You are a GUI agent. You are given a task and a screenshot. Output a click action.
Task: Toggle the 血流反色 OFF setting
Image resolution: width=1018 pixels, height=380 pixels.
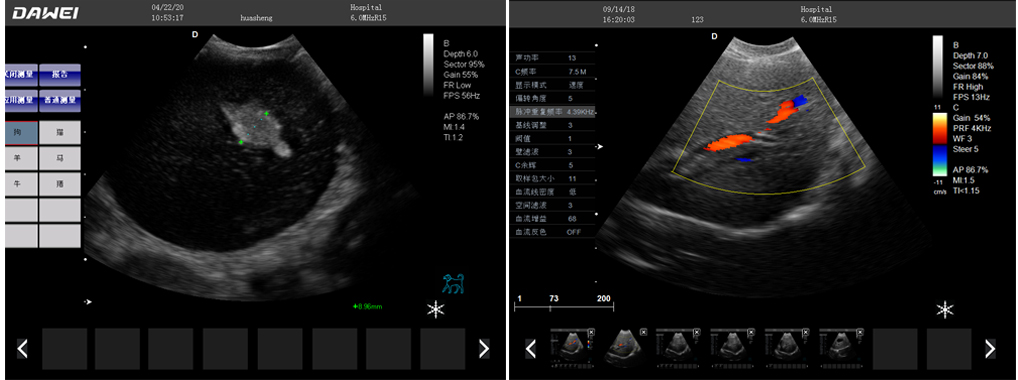(551, 232)
